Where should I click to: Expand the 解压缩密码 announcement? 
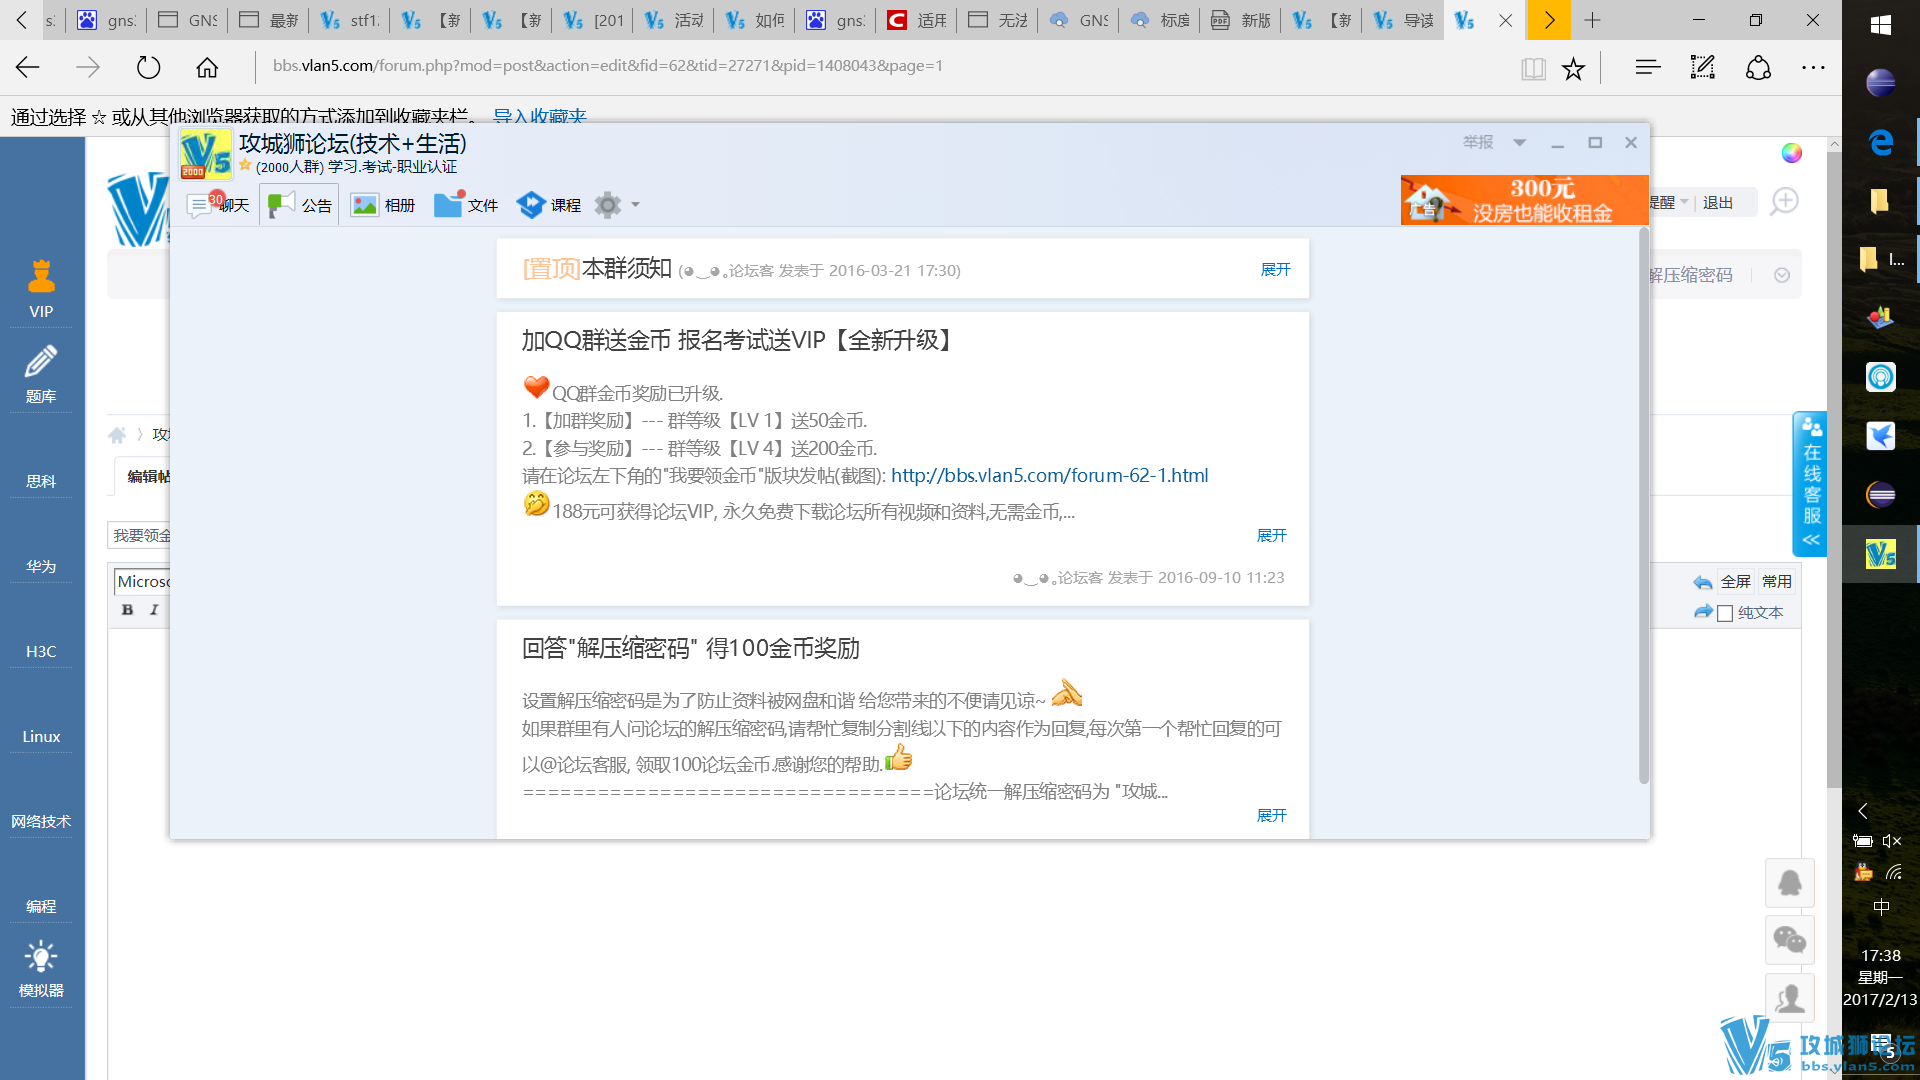(x=1271, y=815)
